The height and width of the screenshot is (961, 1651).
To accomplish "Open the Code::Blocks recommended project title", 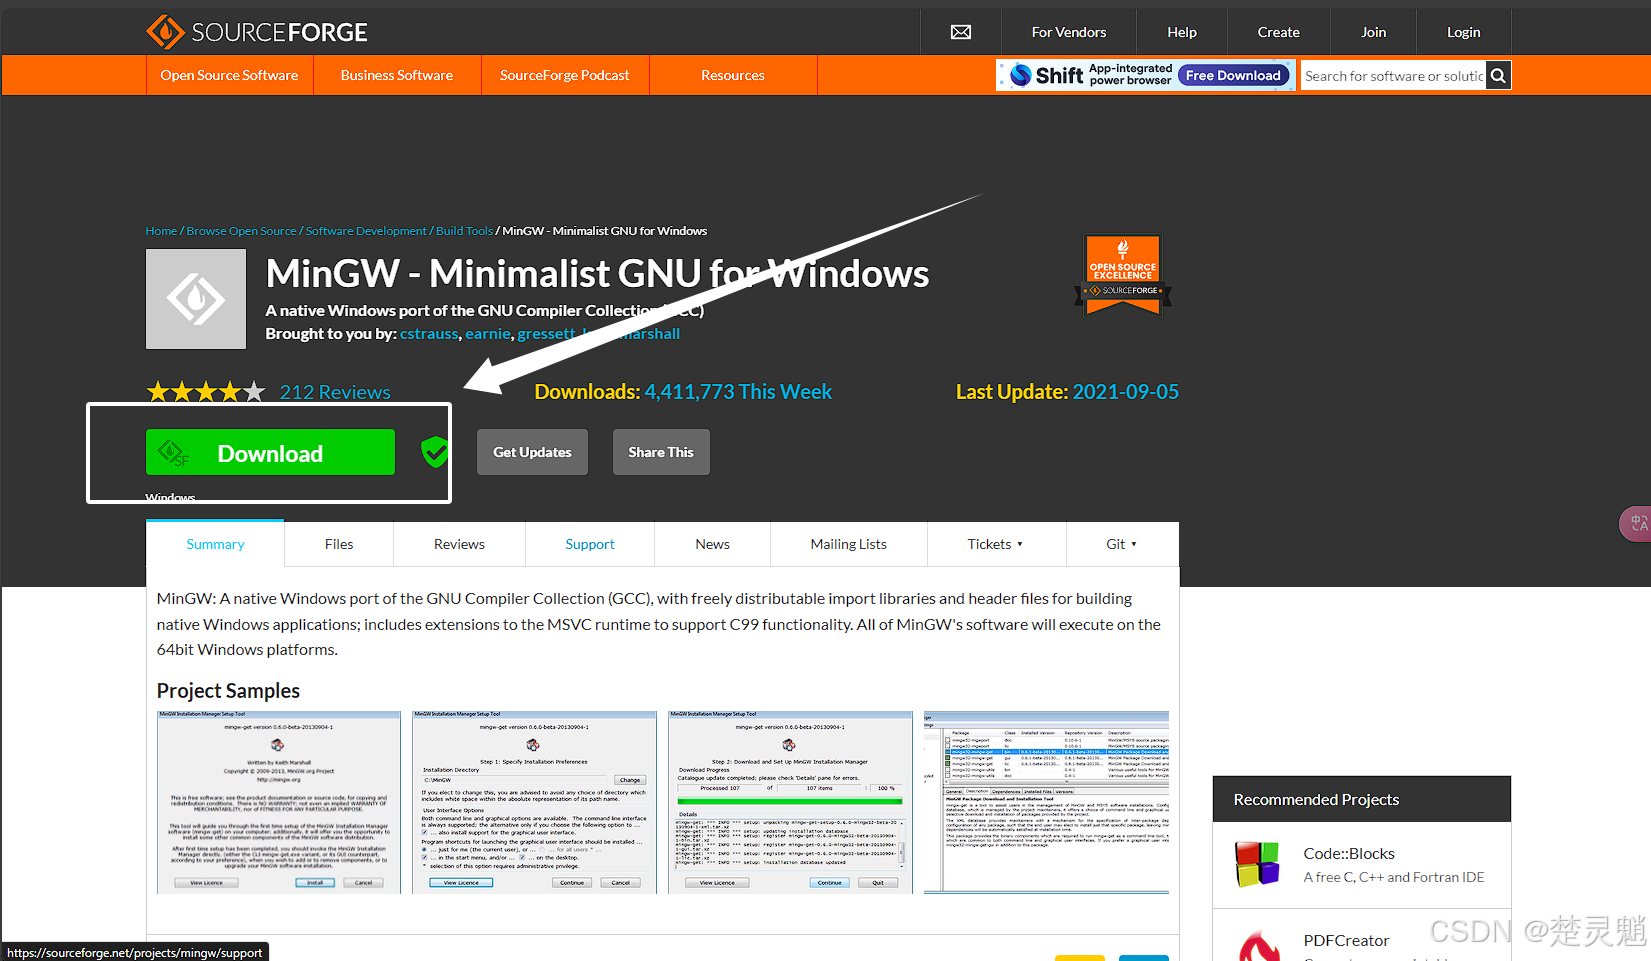I will (x=1349, y=853).
